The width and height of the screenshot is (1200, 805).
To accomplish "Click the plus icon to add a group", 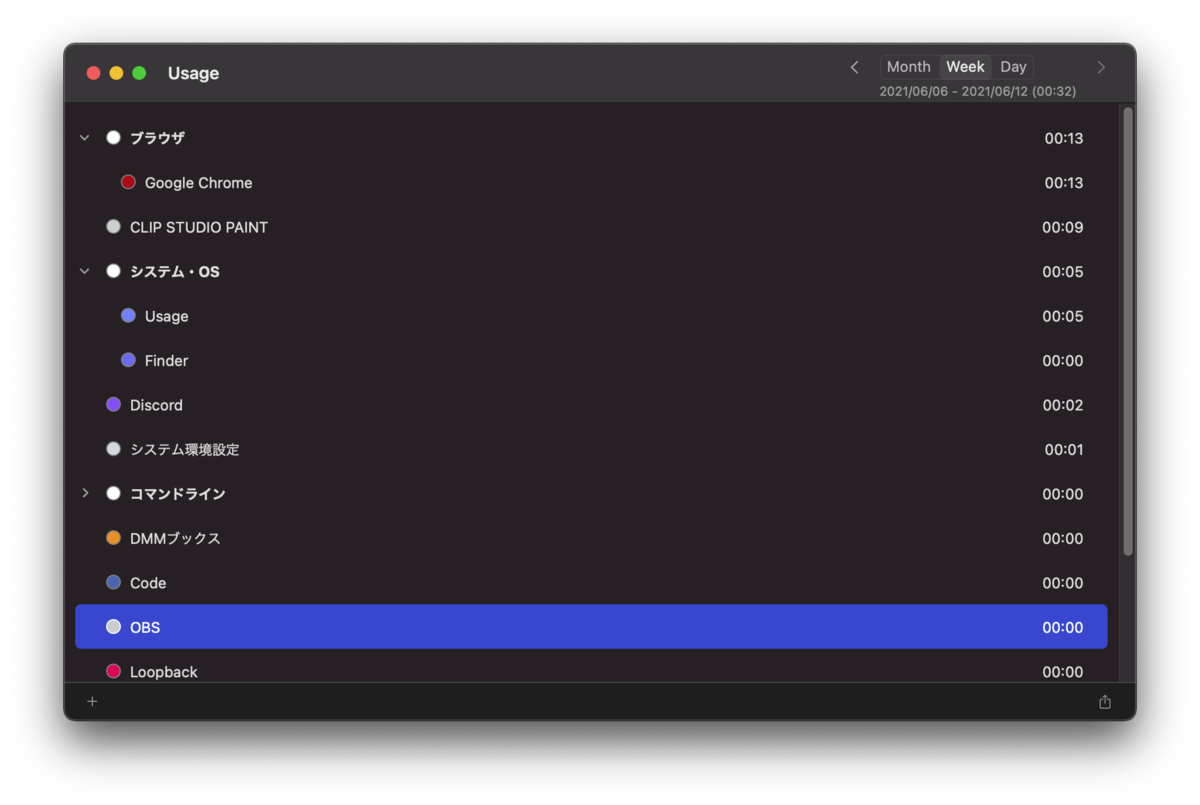I will click(x=92, y=702).
